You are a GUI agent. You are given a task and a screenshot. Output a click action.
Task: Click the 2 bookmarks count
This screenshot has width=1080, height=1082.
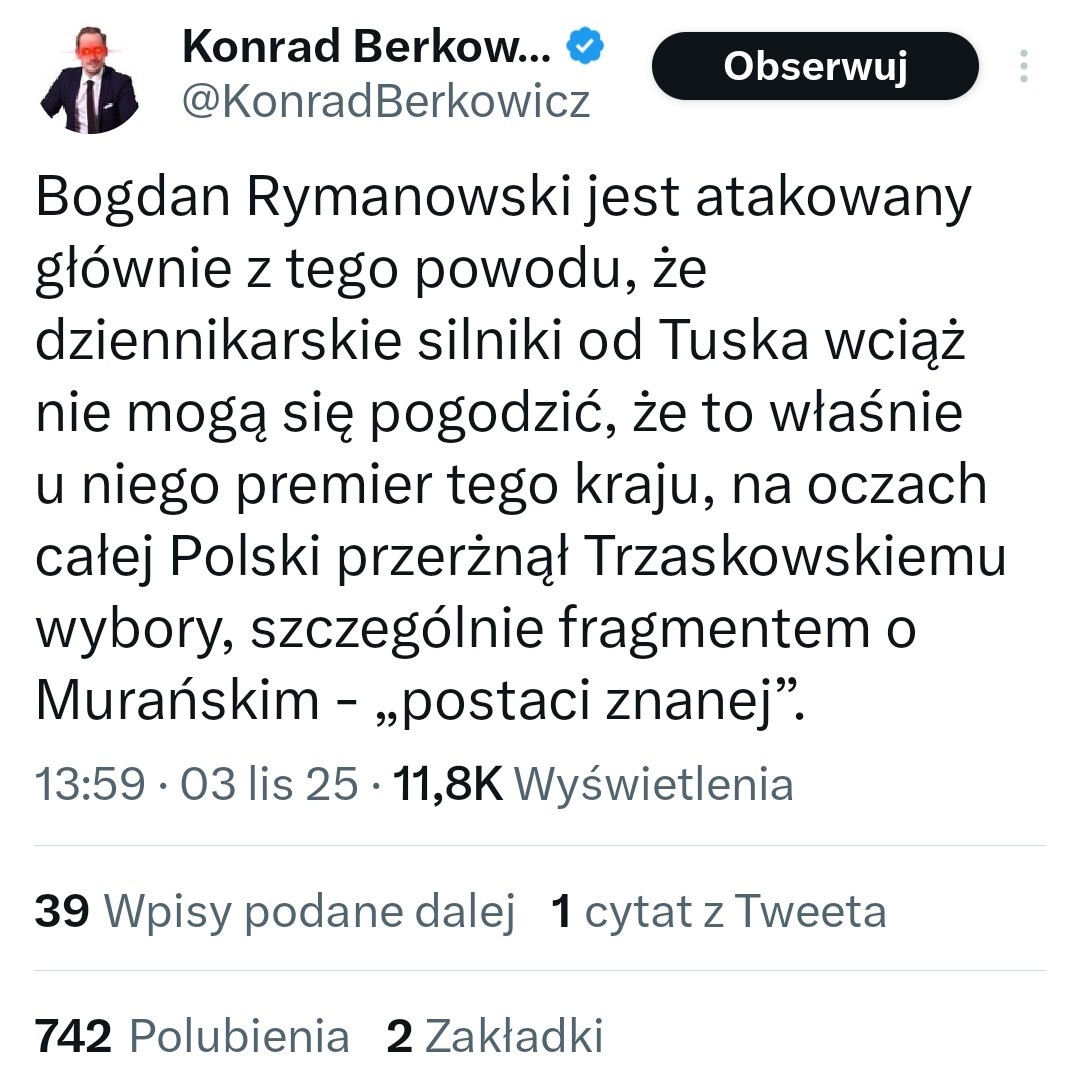point(399,1036)
